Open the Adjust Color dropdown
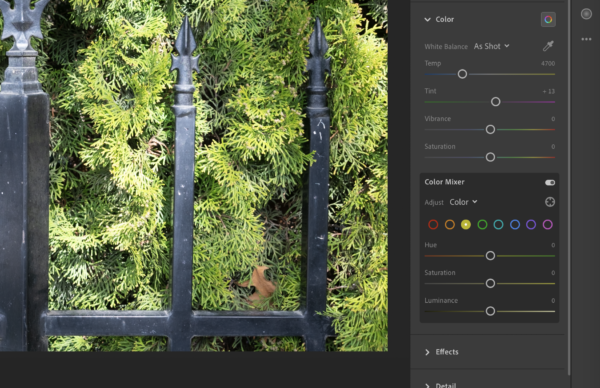This screenshot has height=388, width=600. coord(463,202)
